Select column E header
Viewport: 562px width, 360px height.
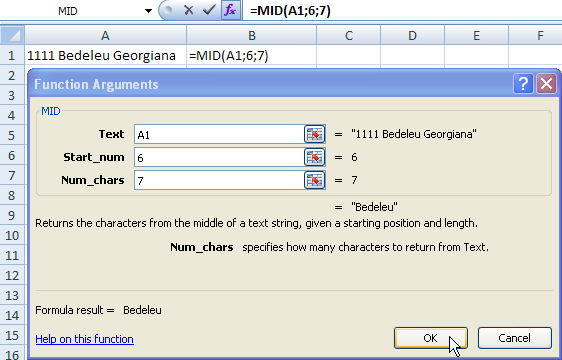[x=476, y=35]
